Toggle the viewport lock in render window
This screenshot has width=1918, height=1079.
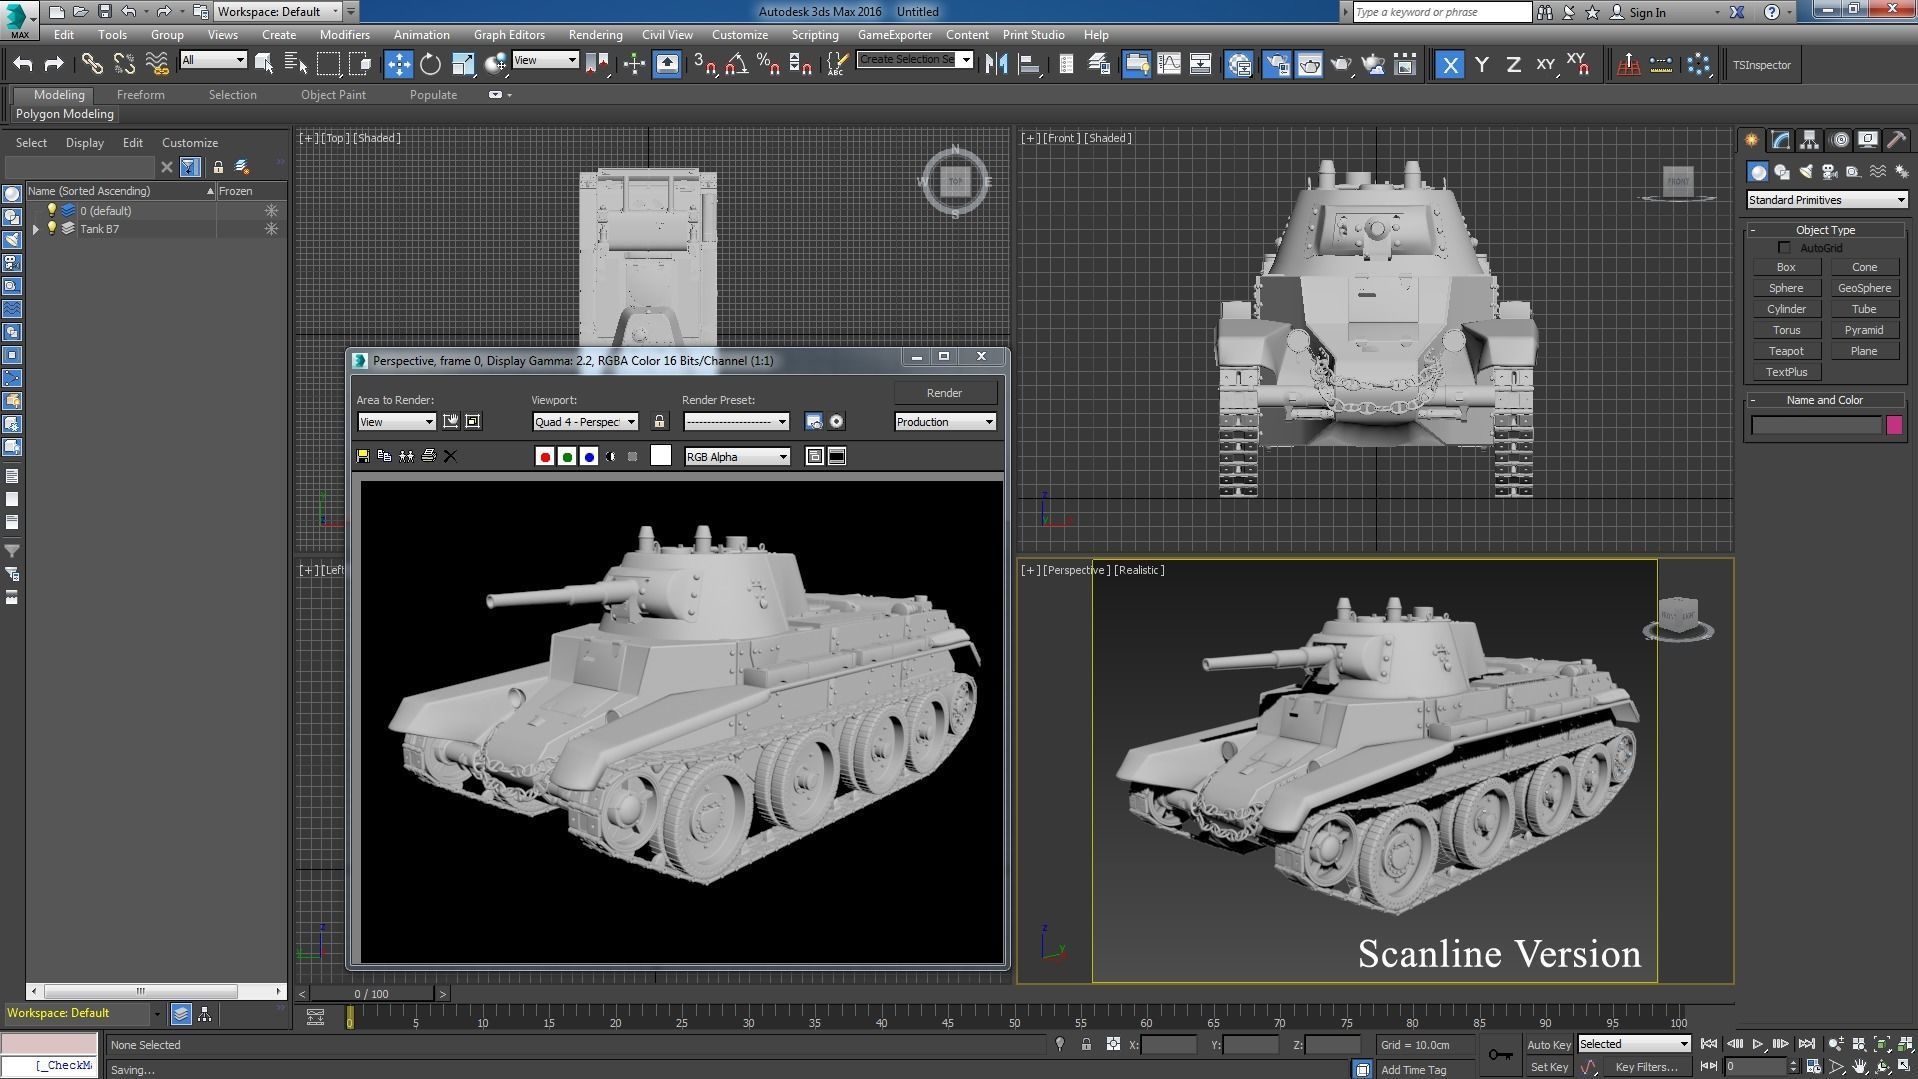click(659, 422)
